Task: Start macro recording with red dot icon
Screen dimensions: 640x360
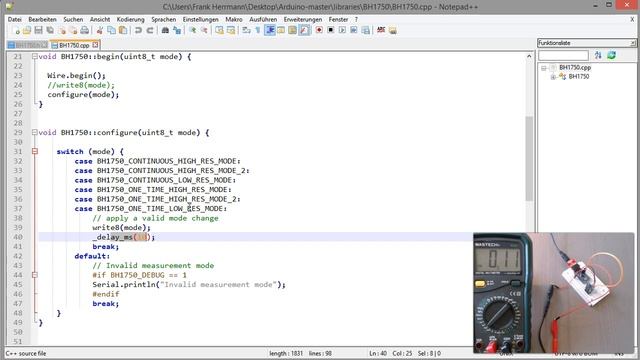Action: 319,30
